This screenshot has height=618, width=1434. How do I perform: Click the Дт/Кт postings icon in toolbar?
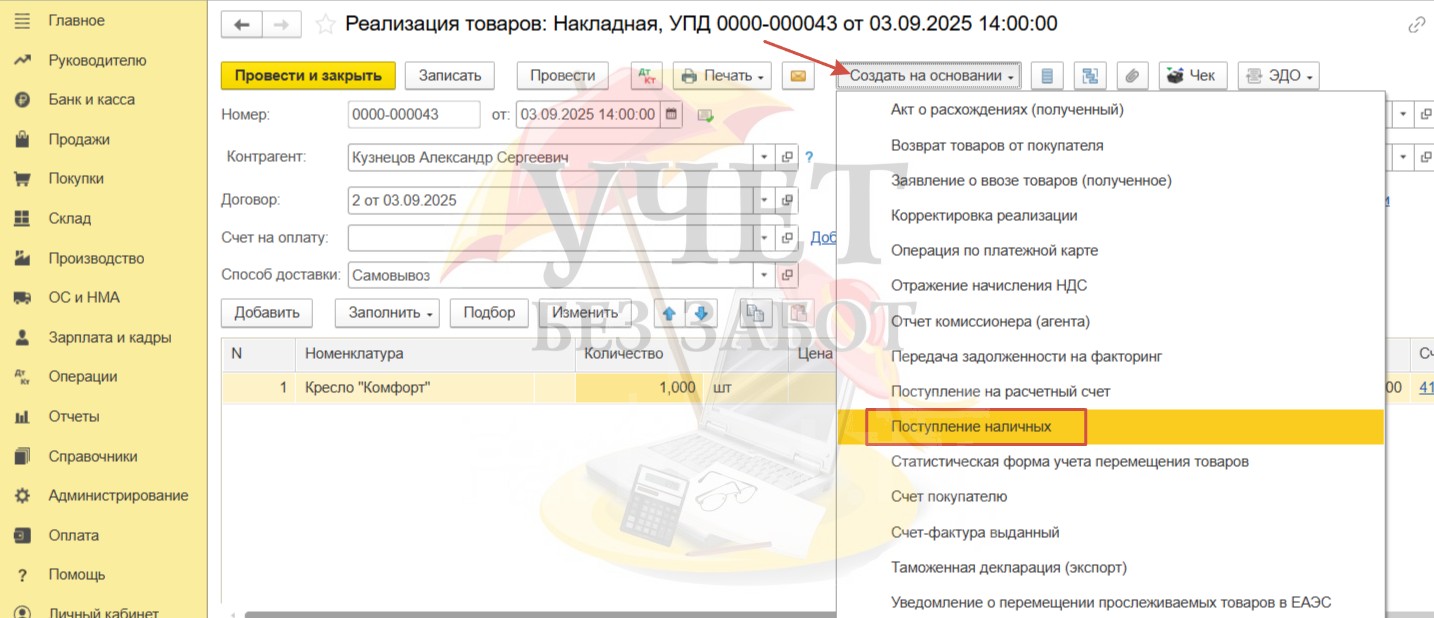click(x=647, y=76)
